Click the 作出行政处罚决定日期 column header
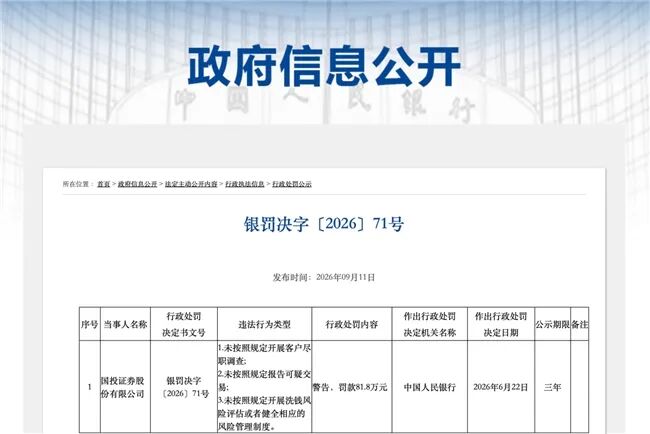Screen dimensions: 650x434 [501, 324]
